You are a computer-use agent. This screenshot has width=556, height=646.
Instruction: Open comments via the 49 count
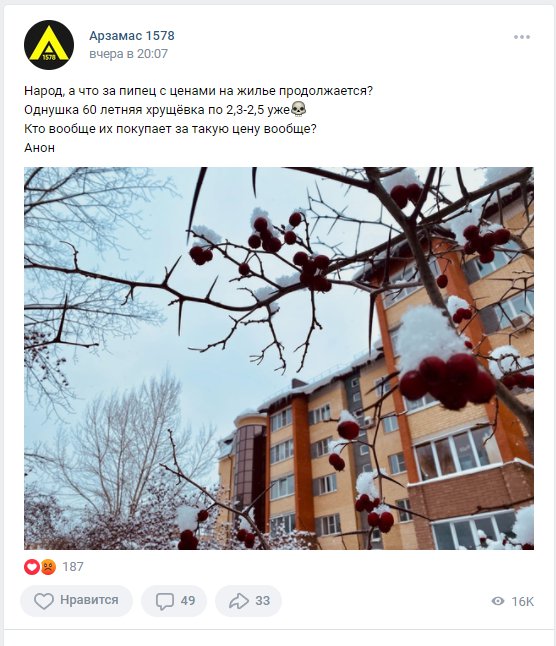[188, 601]
